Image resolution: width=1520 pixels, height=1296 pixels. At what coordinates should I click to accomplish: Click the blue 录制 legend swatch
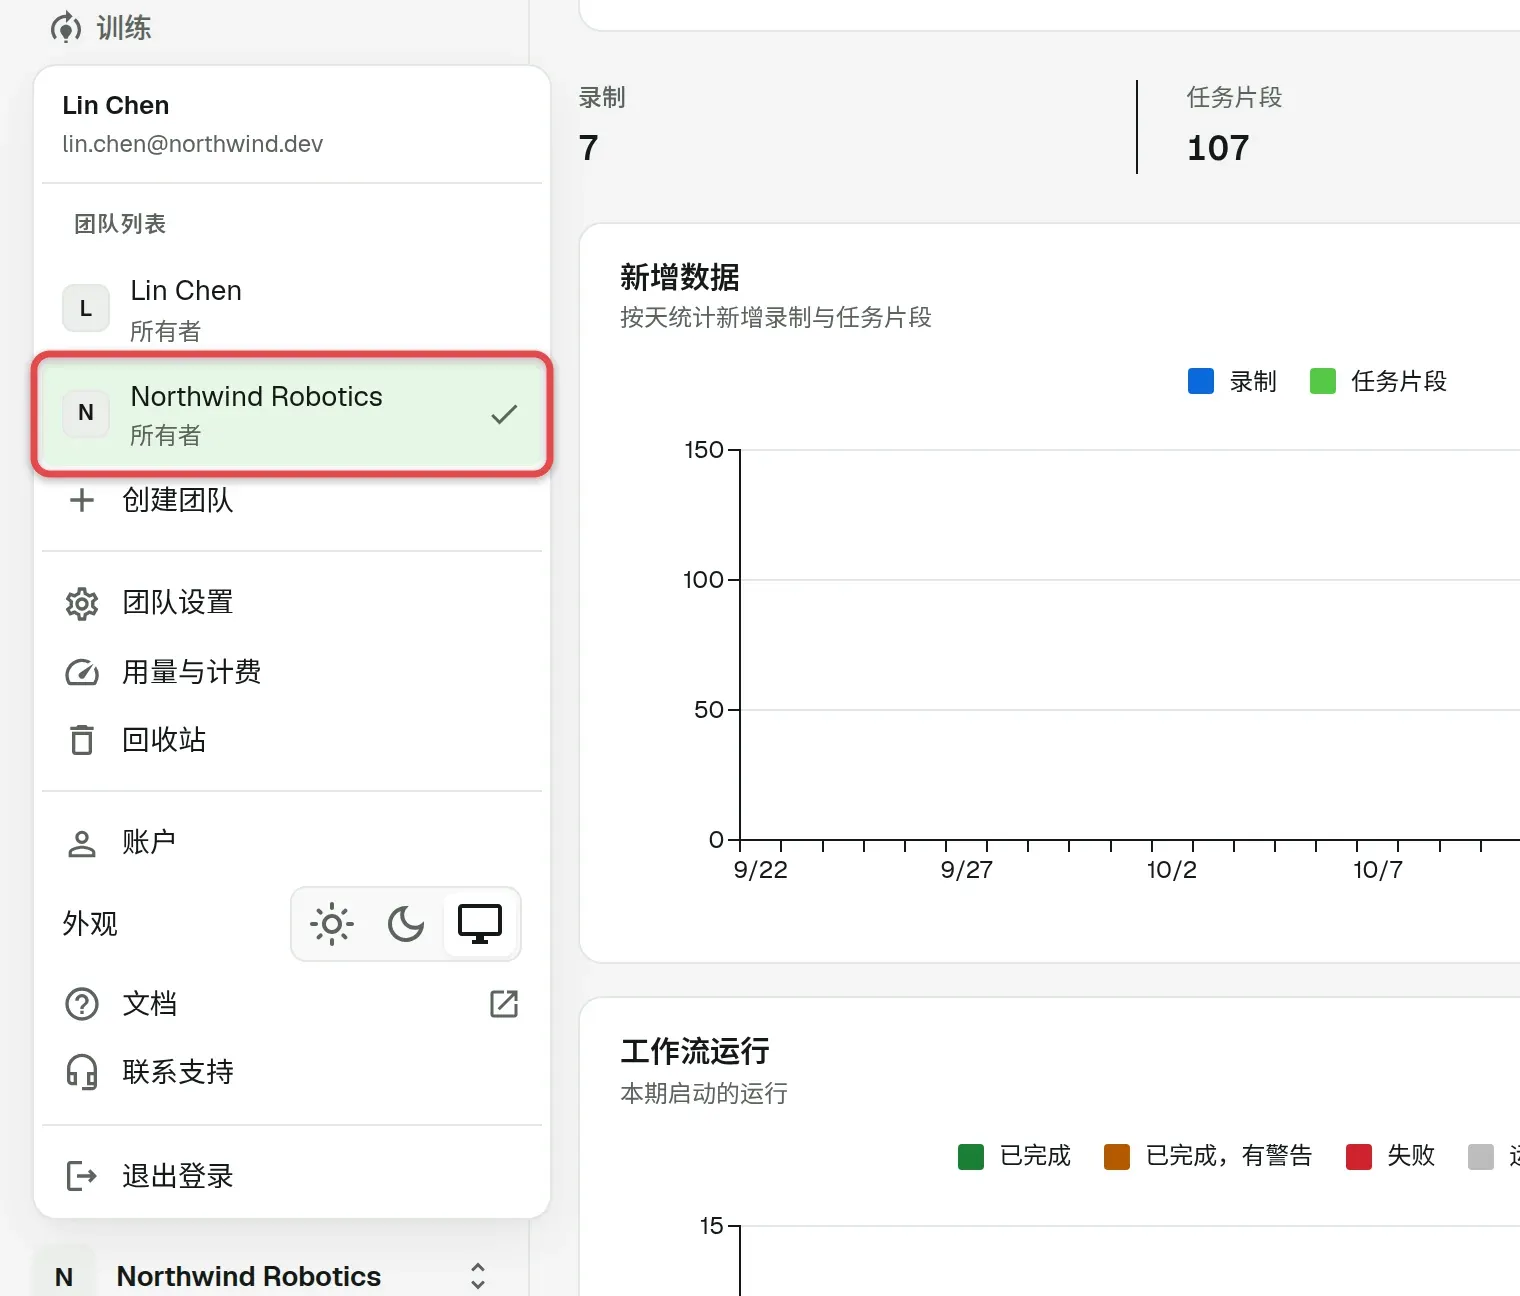click(x=1201, y=381)
